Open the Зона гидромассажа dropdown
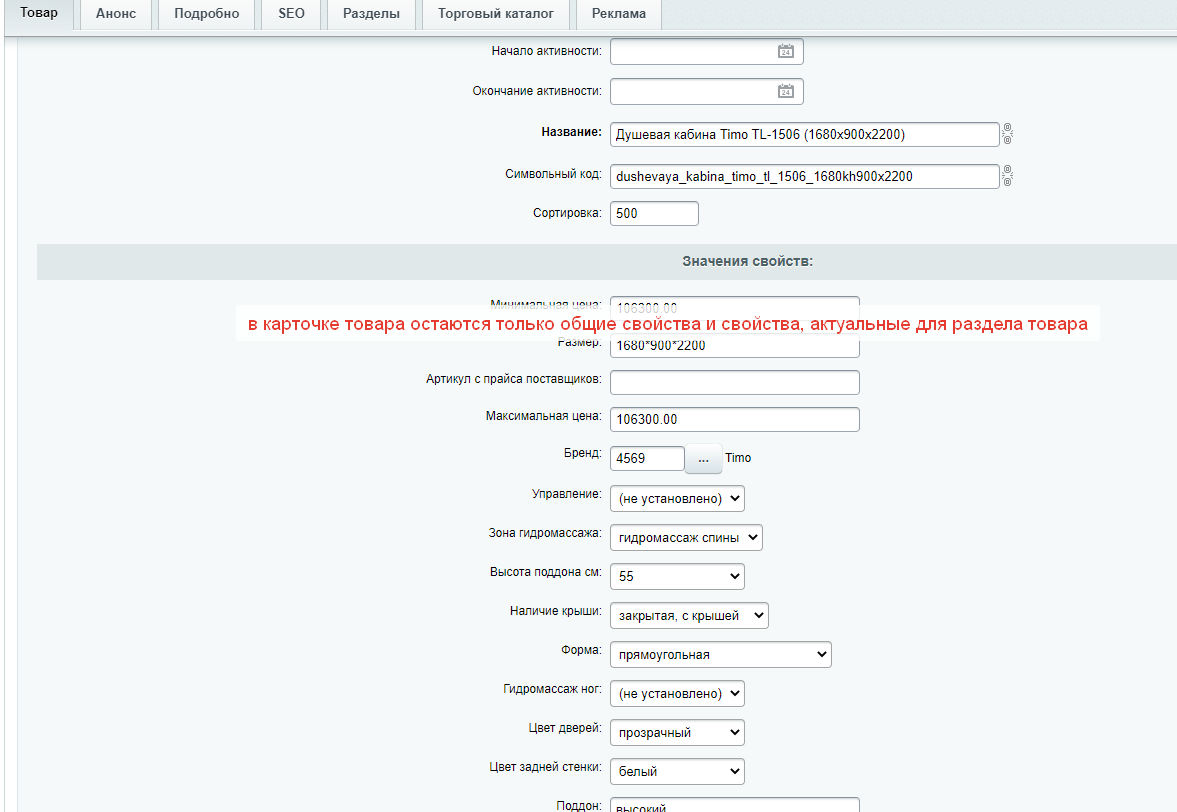This screenshot has height=812, width=1177. coord(686,537)
